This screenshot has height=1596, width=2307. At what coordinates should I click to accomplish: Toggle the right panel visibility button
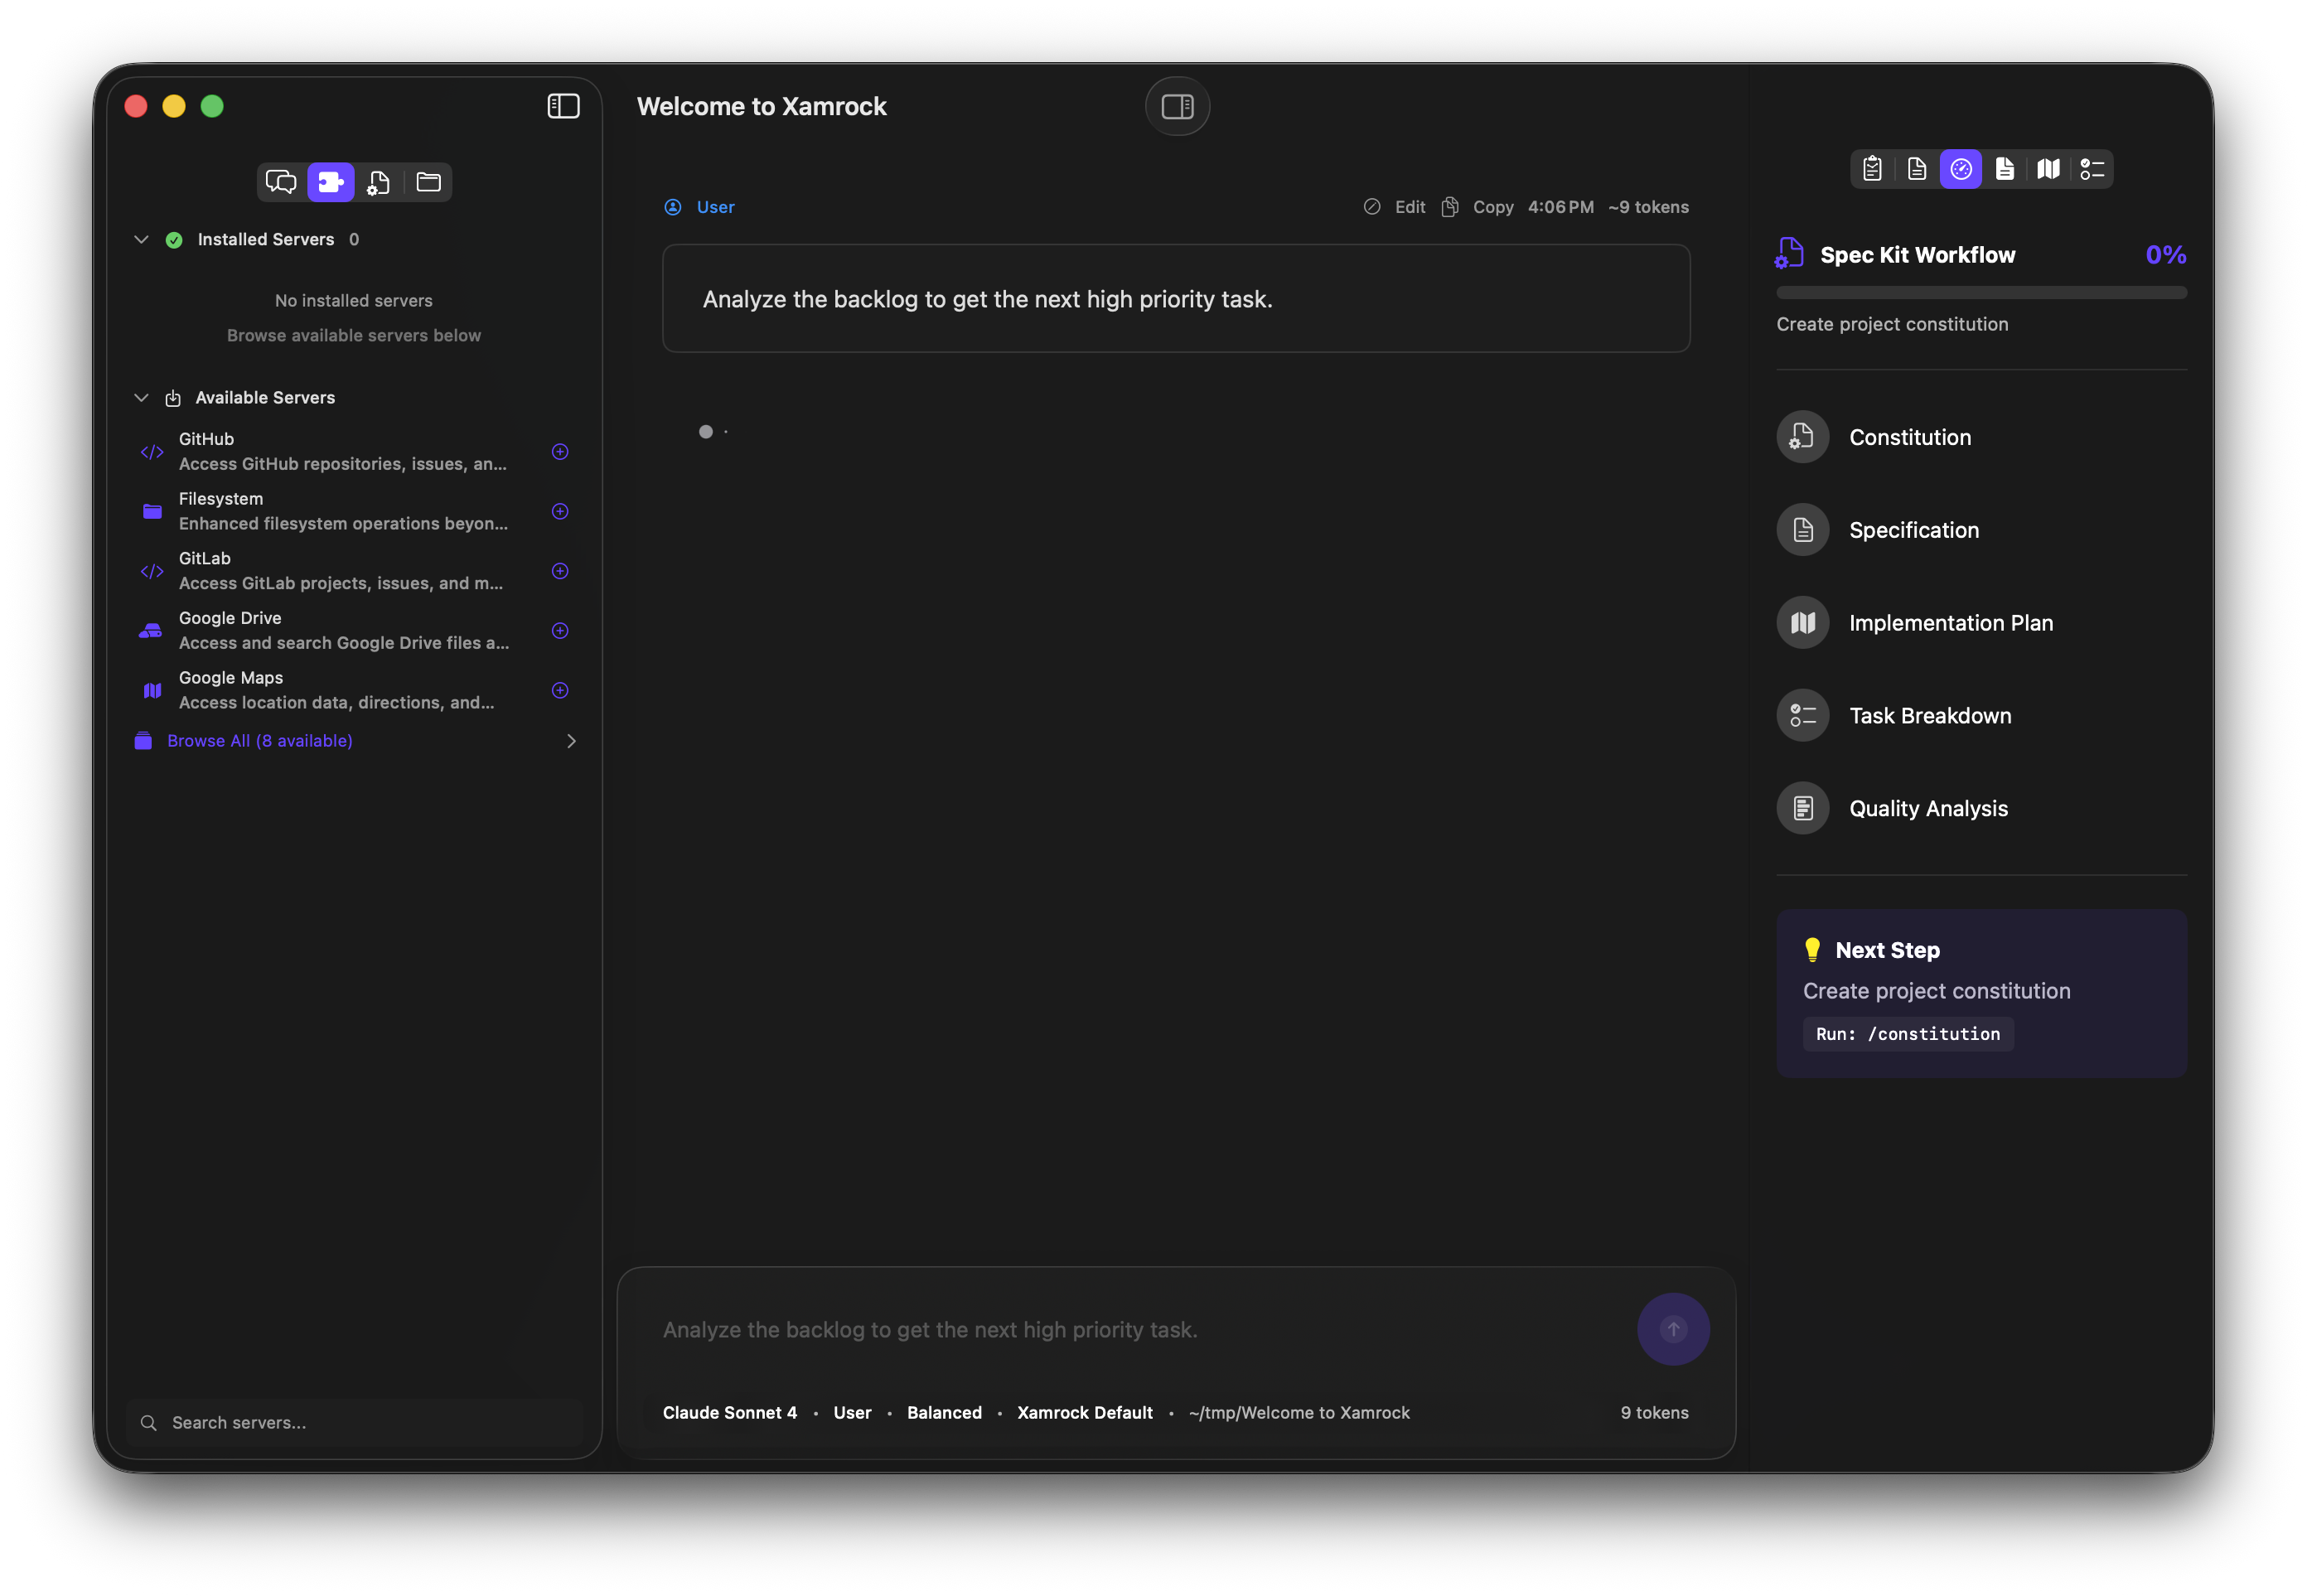coord(1177,106)
